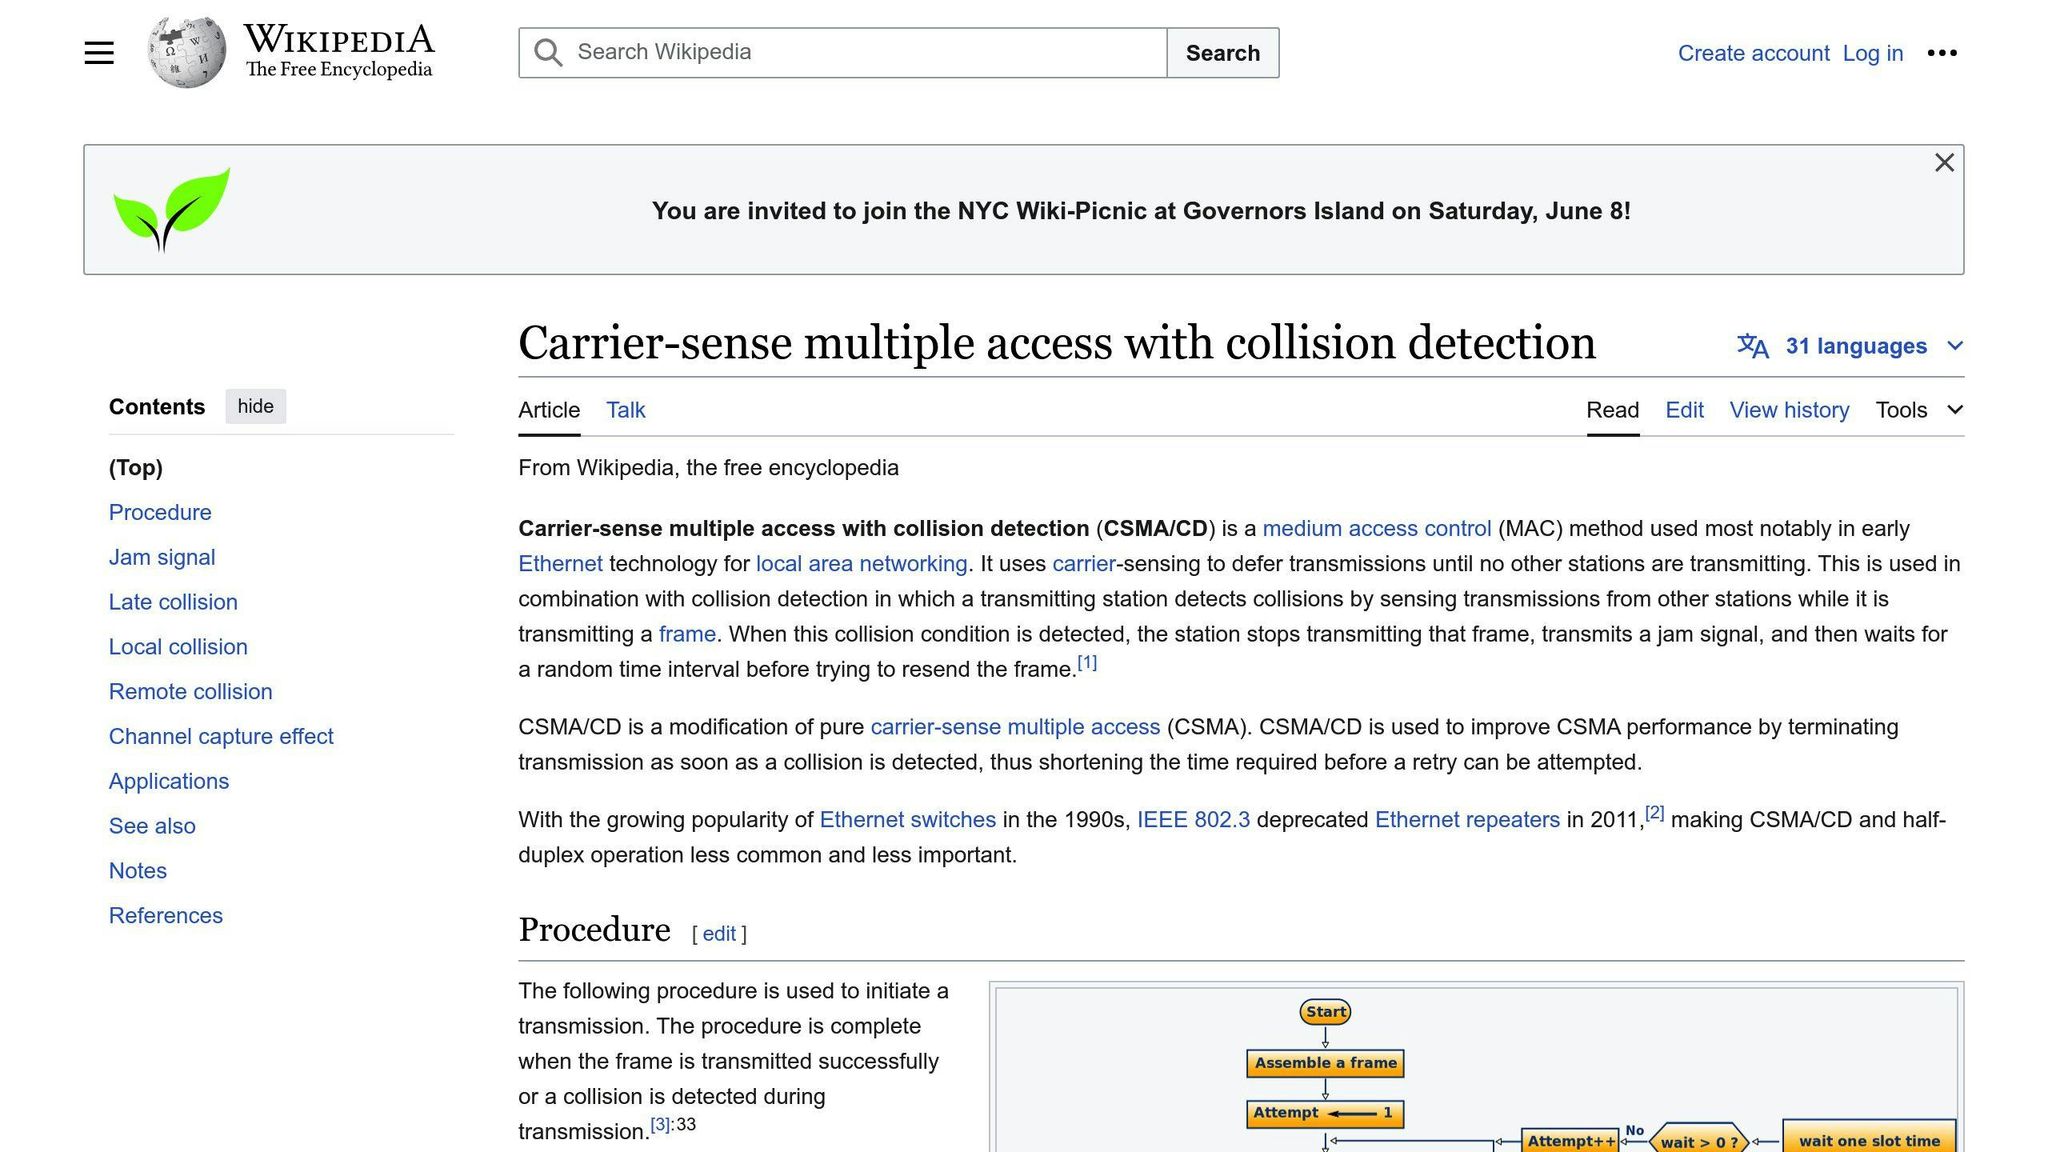Viewport: 2048px width, 1152px height.
Task: Go to Channel capture effect section
Action: 221,737
